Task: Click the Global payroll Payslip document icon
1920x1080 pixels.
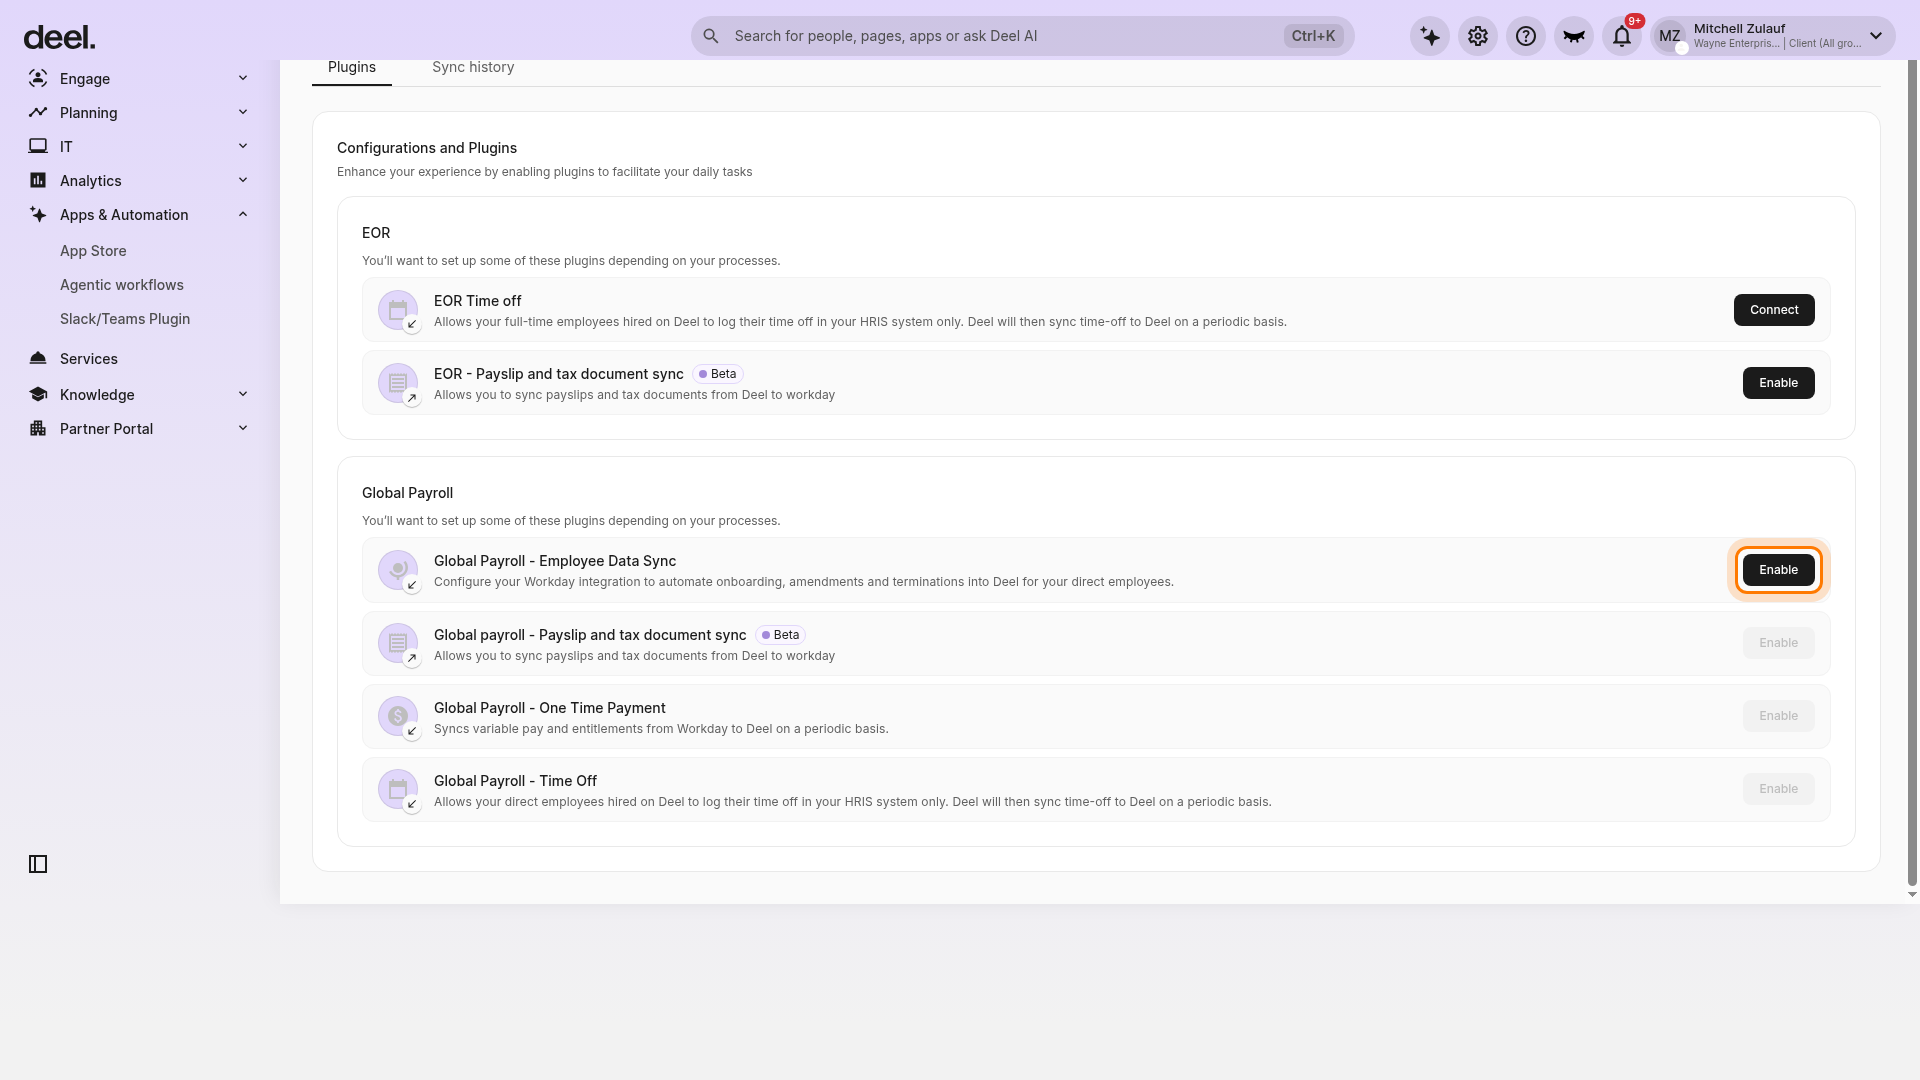Action: [x=398, y=643]
